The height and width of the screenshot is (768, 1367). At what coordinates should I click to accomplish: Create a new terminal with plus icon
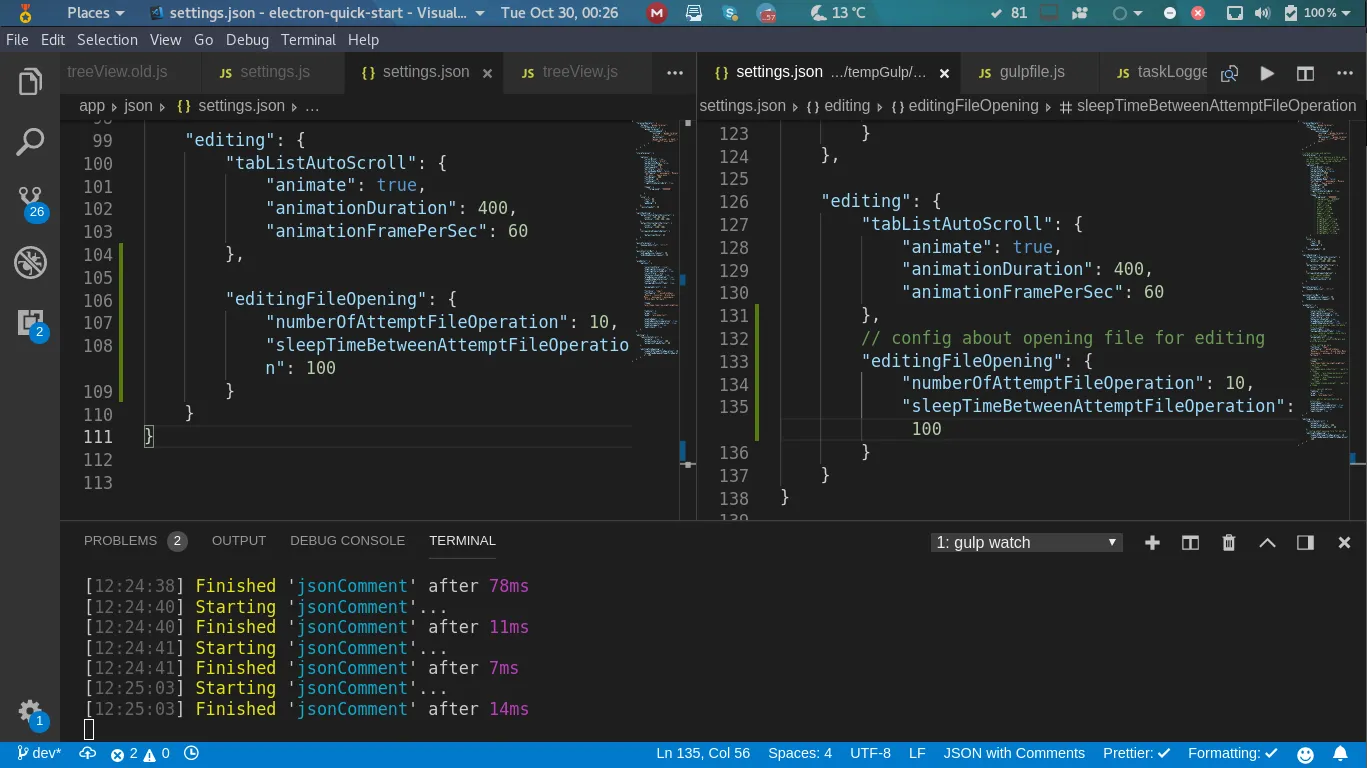[x=1152, y=543]
